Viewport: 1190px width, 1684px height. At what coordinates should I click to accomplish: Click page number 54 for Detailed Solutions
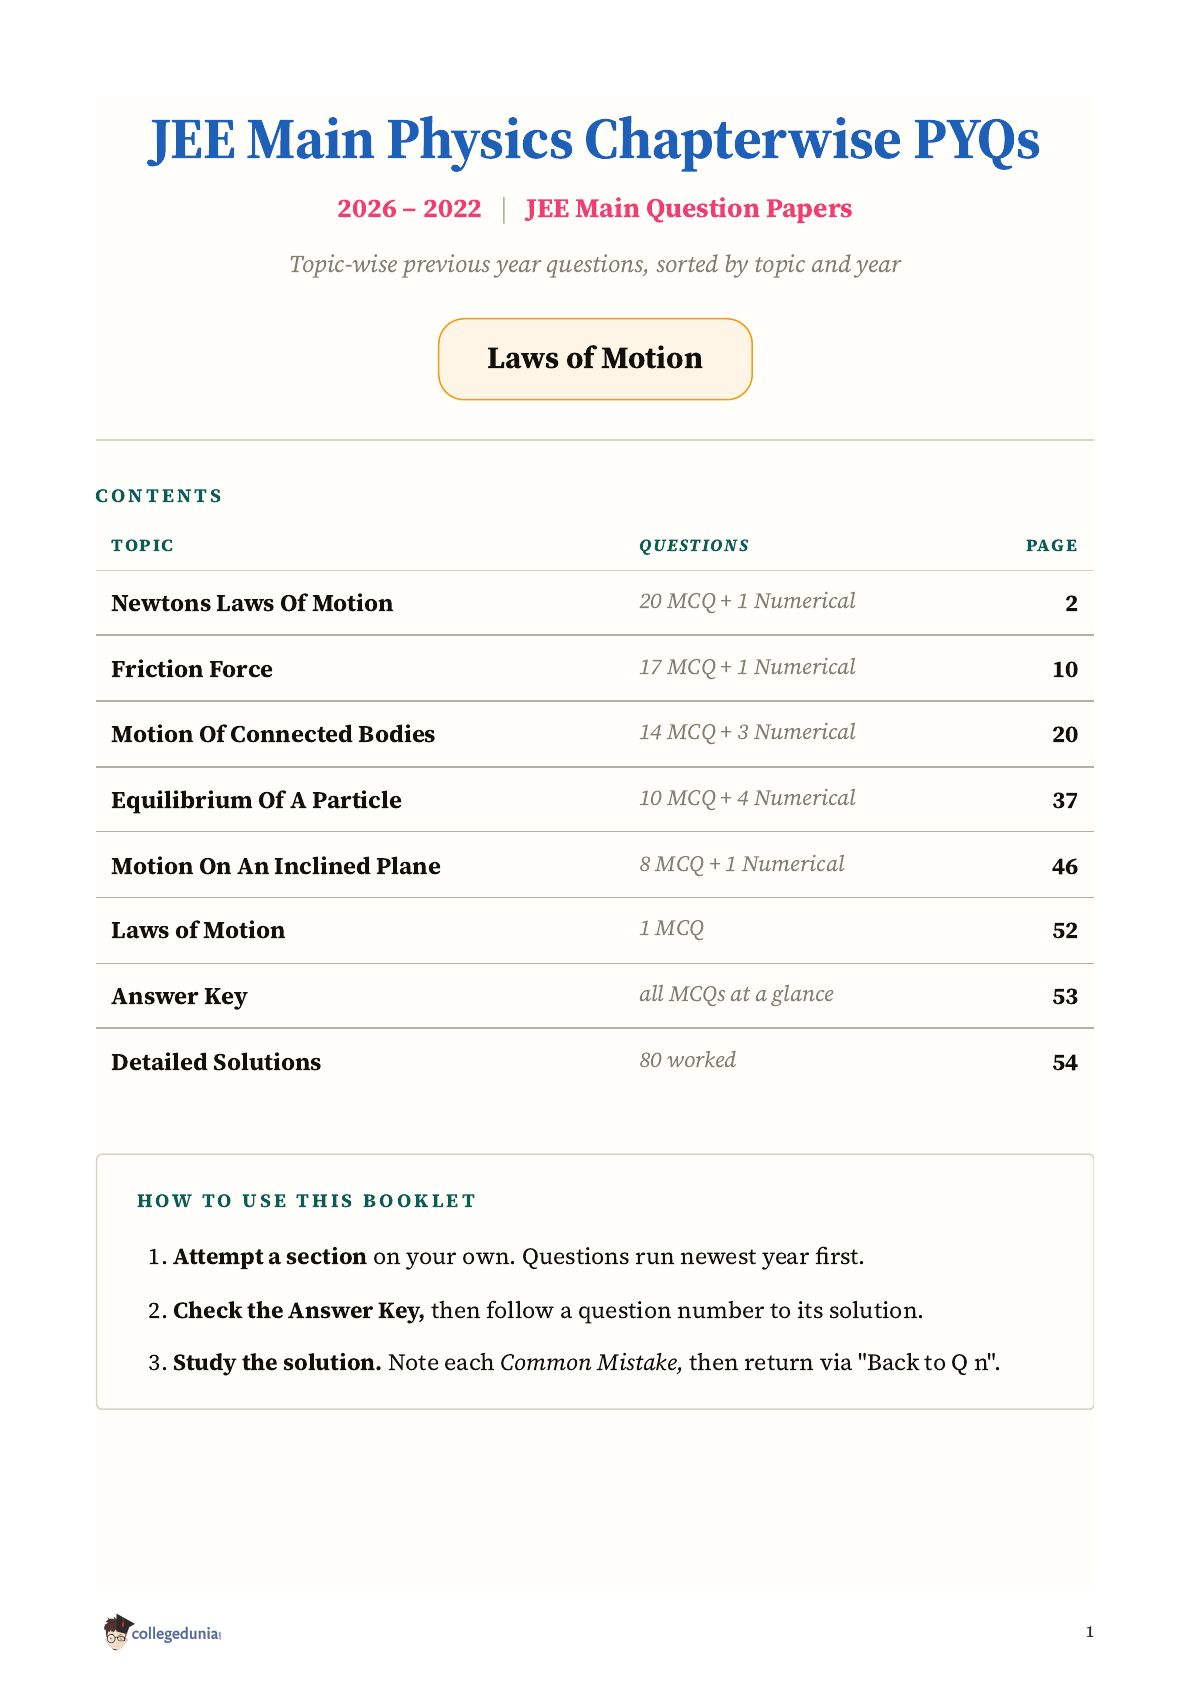(1065, 1062)
